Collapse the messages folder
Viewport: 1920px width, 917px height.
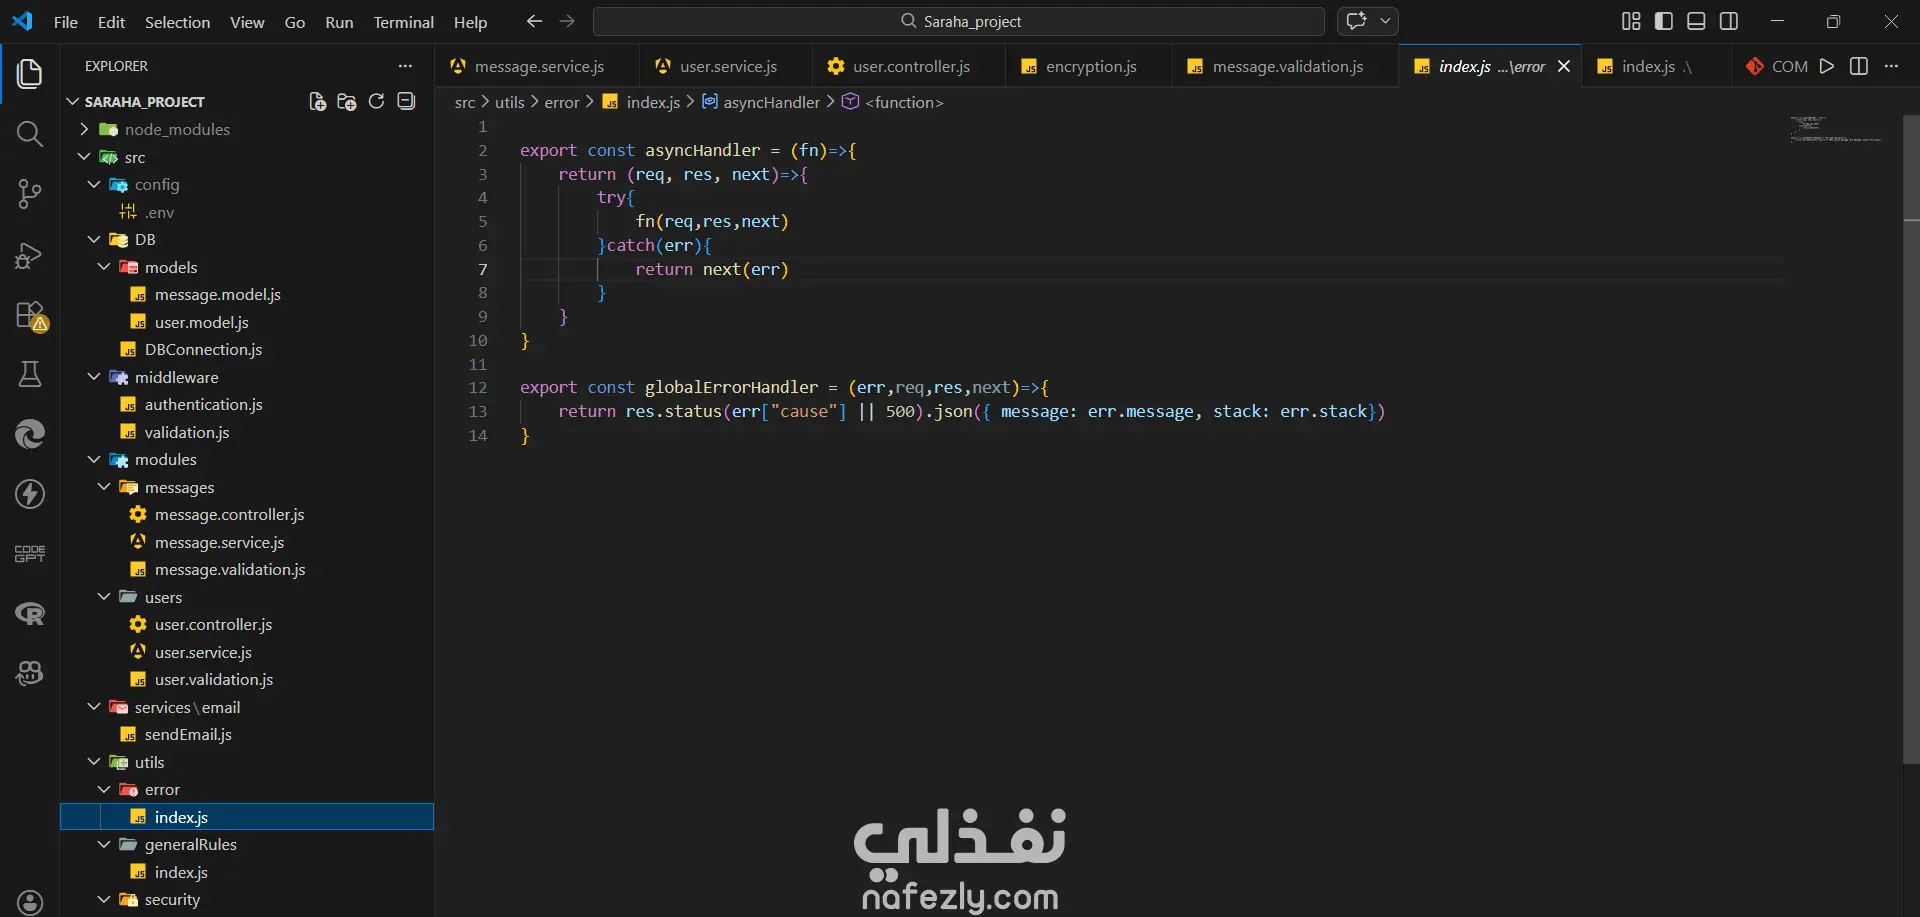[x=104, y=487]
